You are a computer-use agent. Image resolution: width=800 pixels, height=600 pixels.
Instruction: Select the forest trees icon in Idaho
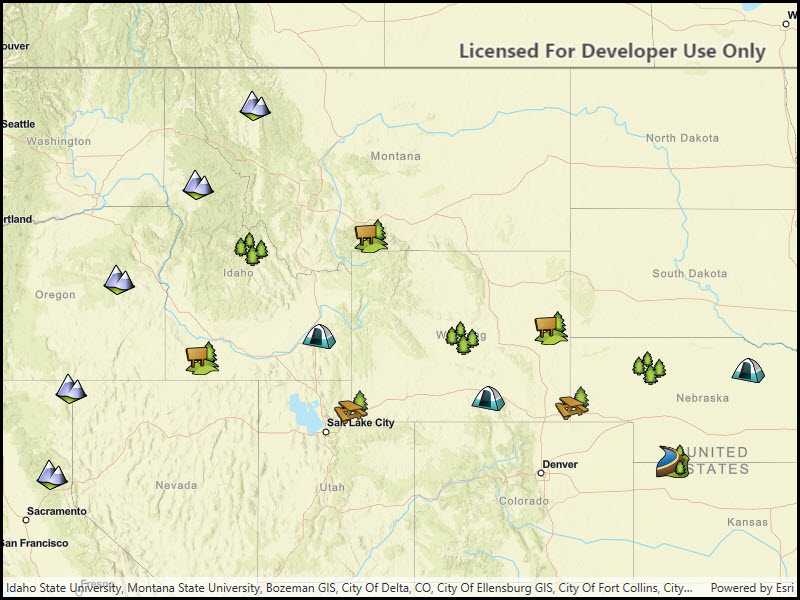coord(251,249)
